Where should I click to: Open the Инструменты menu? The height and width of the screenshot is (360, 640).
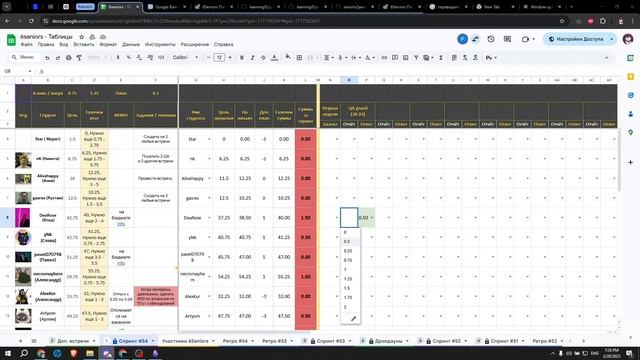tap(160, 44)
